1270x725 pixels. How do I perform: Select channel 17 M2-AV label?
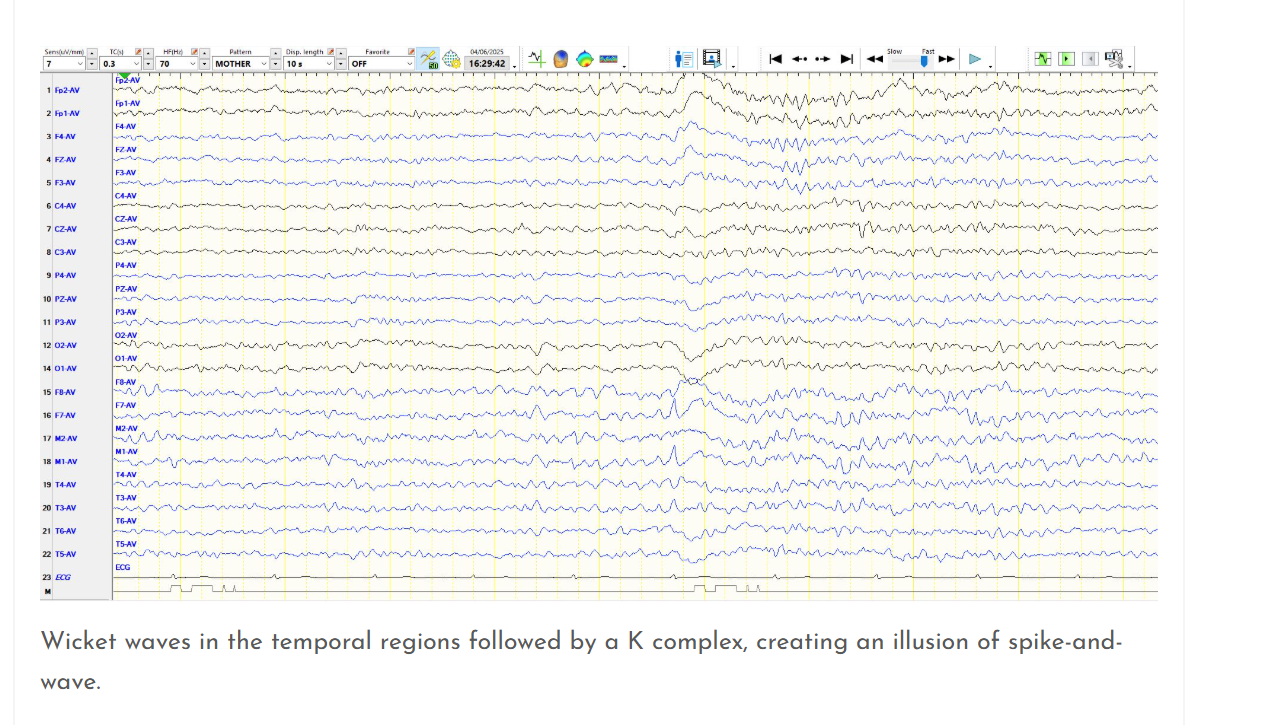click(x=65, y=438)
